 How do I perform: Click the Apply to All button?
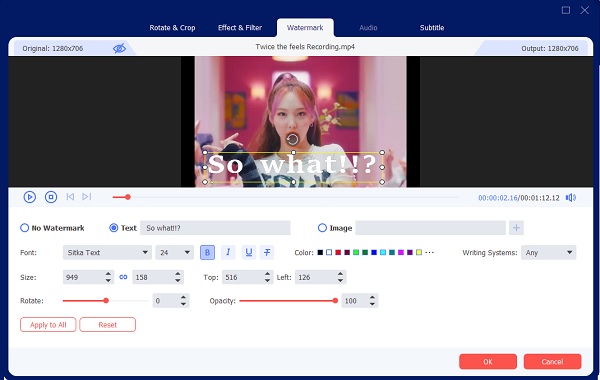48,325
